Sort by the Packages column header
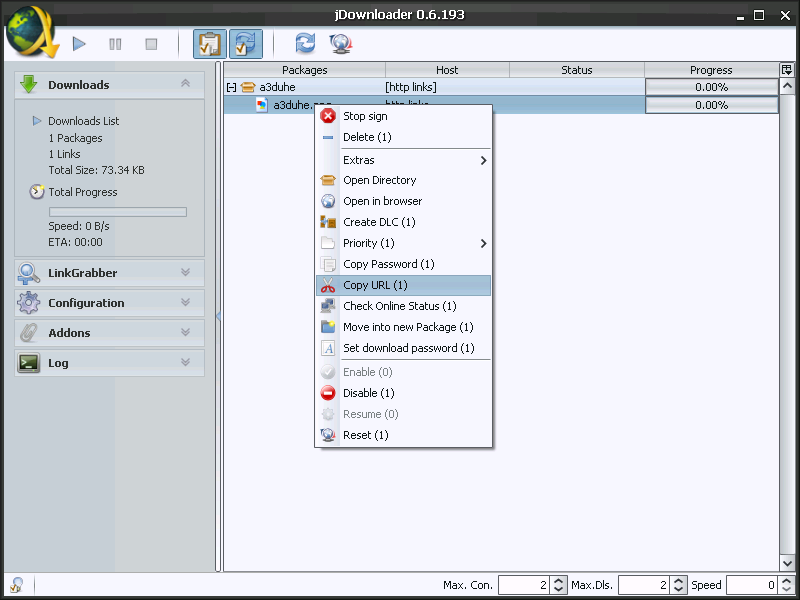Screen dimensions: 800x600 (305, 70)
